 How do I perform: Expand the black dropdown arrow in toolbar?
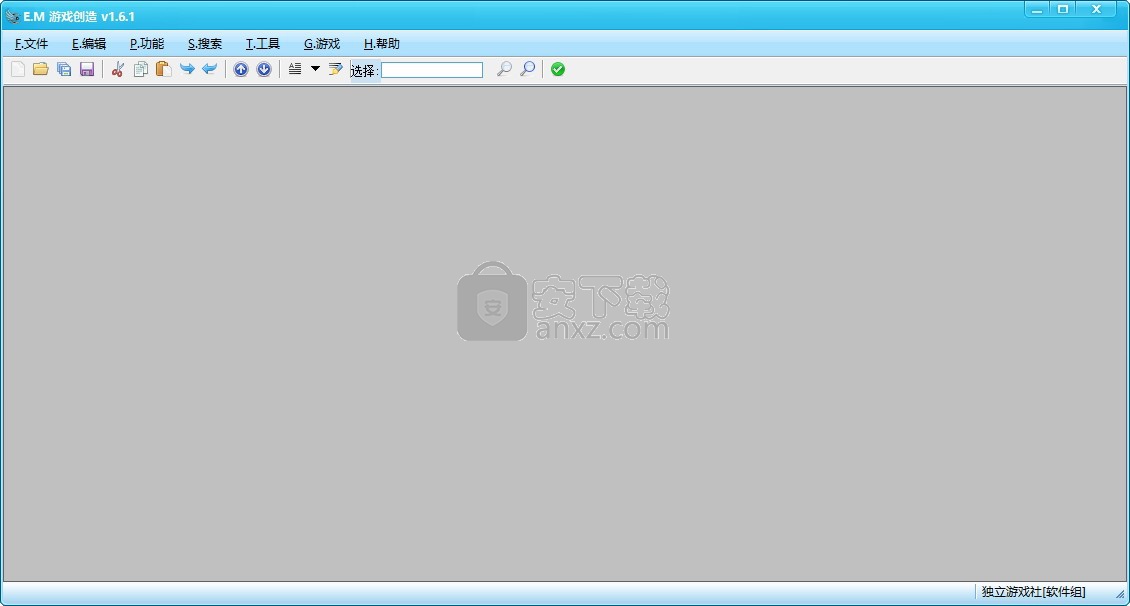(315, 69)
